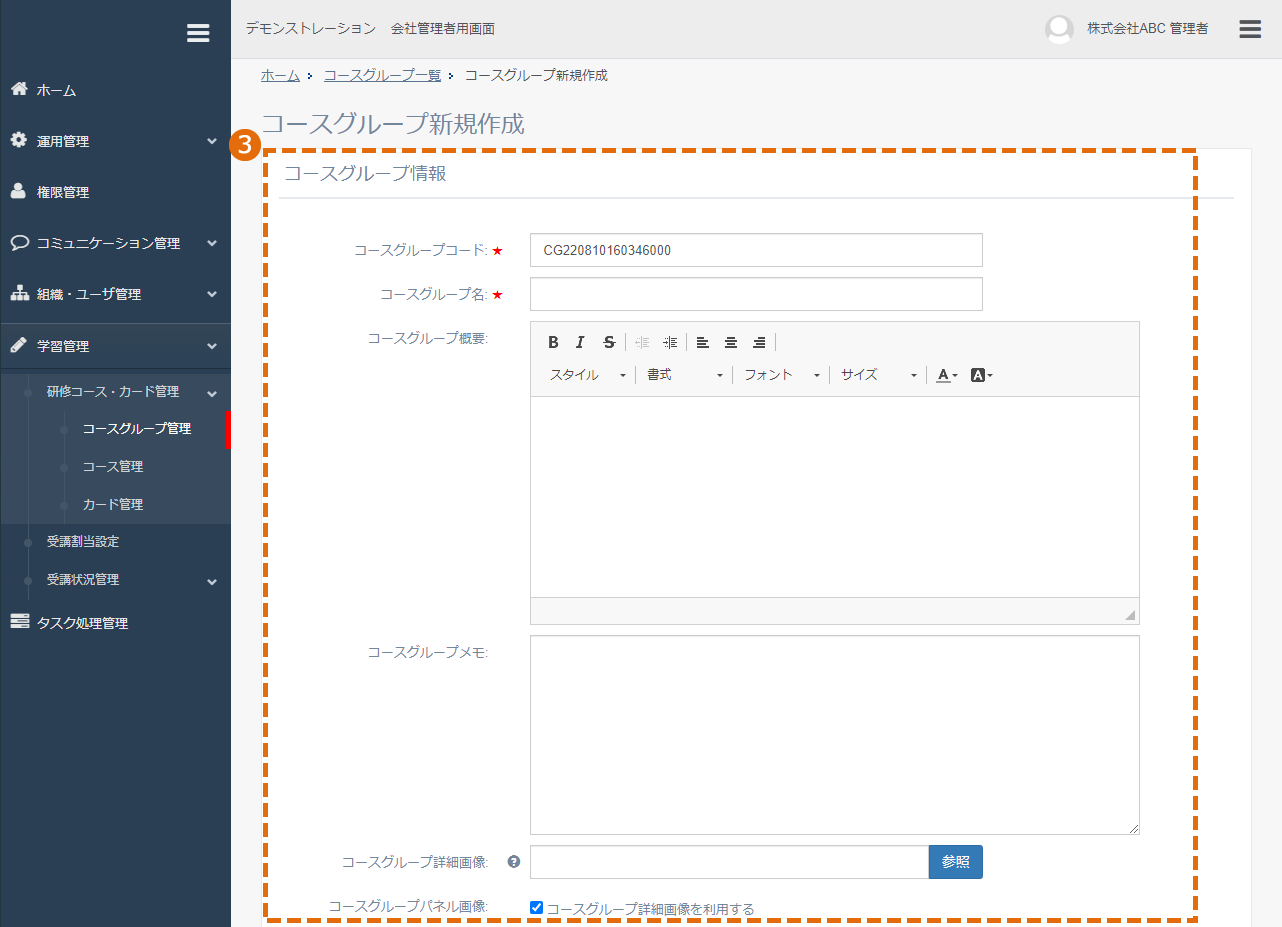Screen dimensions: 1282x927
Task: Click the help icon beside コースグループ詳細画像
Action: [514, 861]
